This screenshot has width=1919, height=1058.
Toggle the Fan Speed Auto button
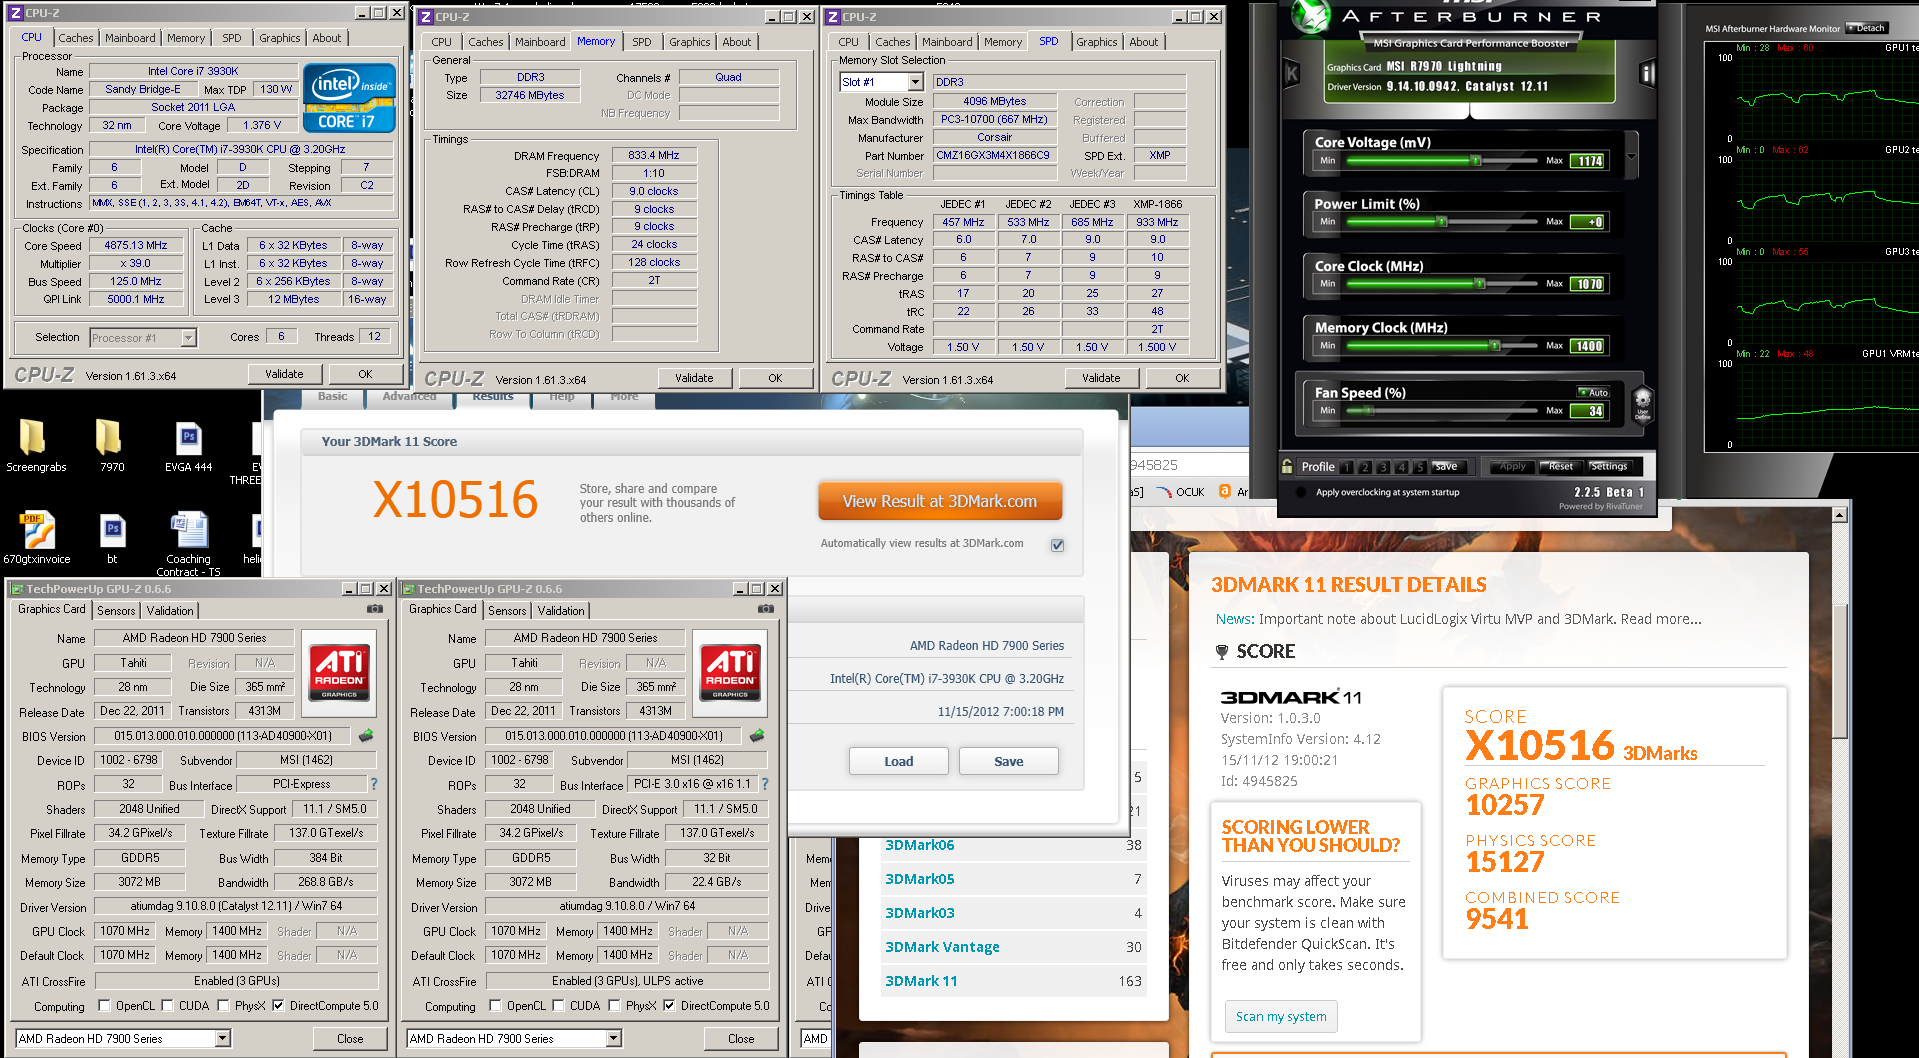tap(1593, 393)
